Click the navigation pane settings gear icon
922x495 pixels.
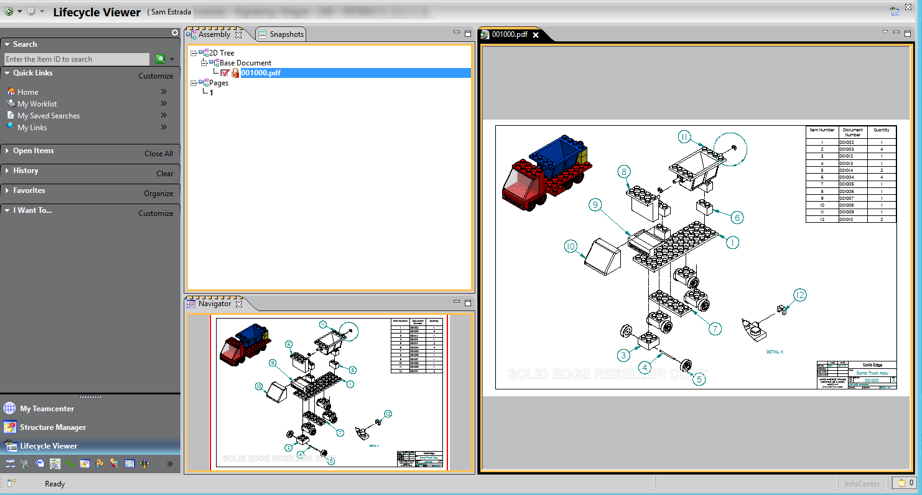[x=175, y=32]
